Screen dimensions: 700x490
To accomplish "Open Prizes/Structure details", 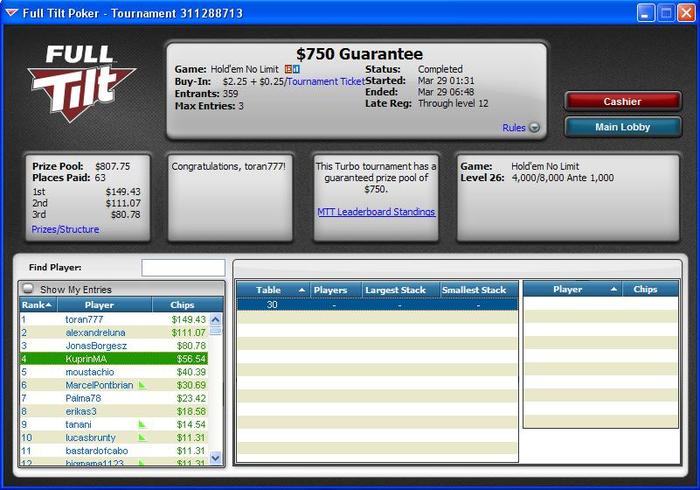I will 65,229.
